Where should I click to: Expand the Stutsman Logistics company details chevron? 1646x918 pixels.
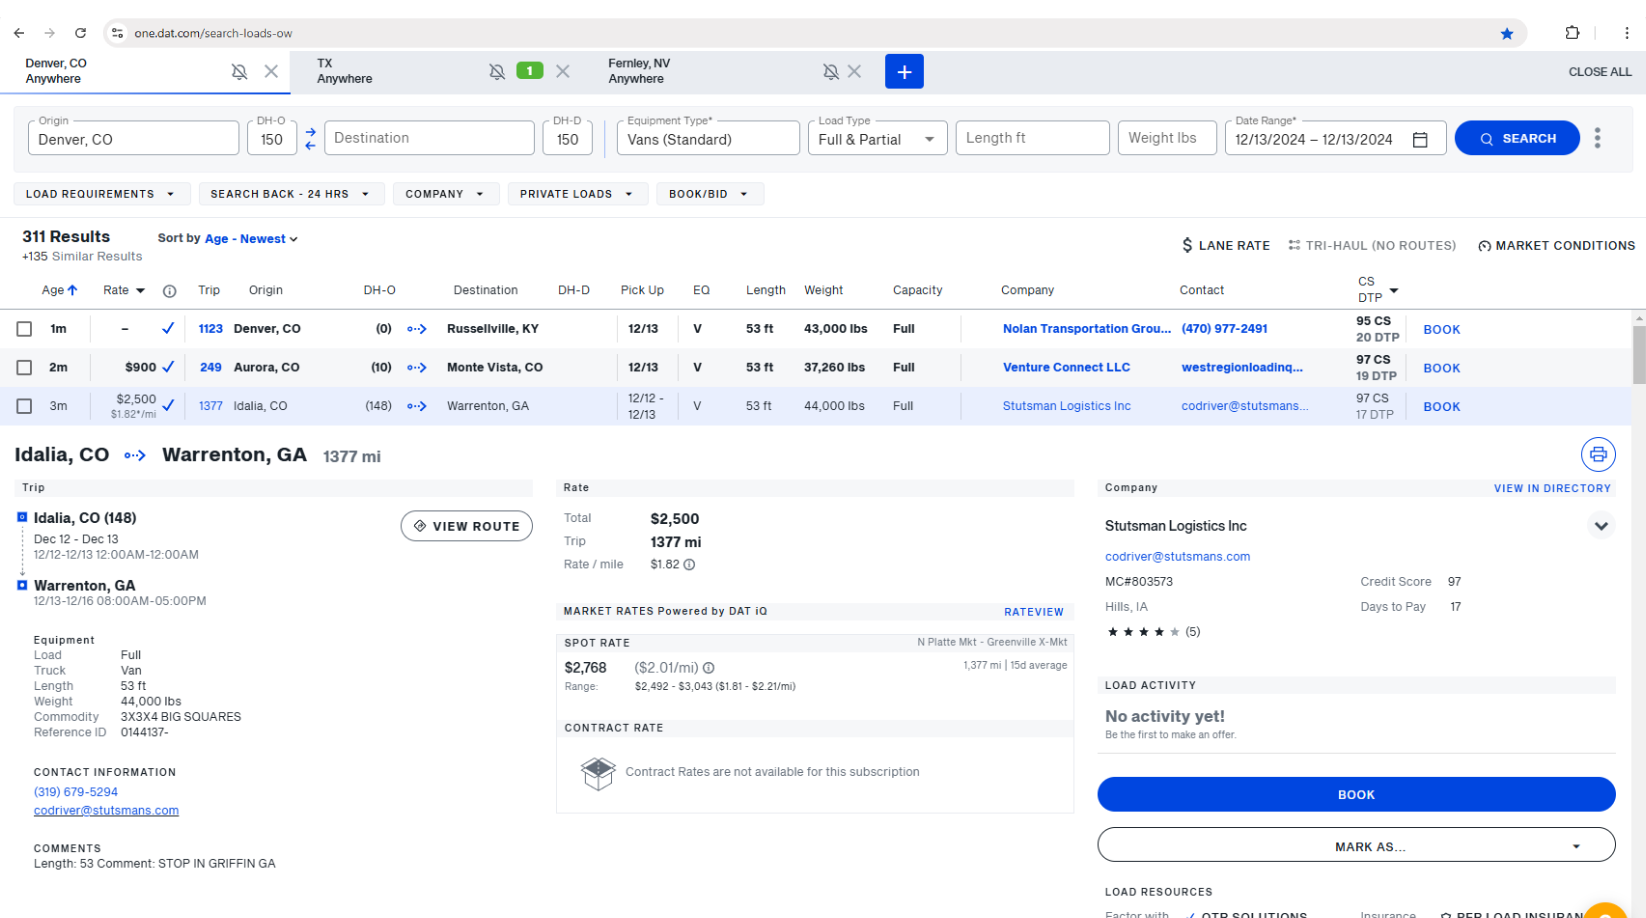coord(1600,526)
